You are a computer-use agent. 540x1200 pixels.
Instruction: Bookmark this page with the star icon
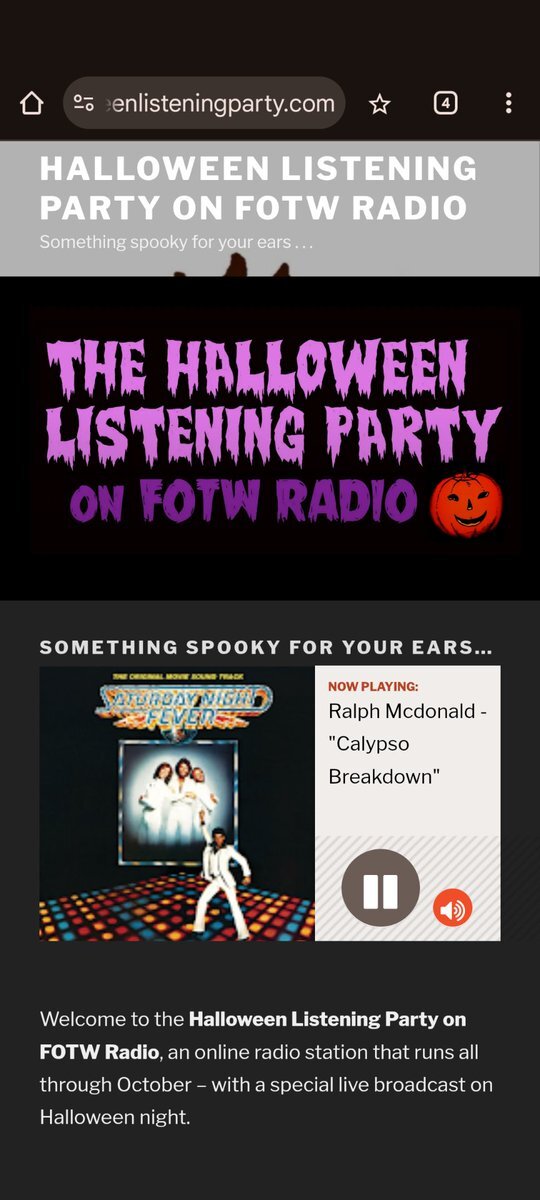379,103
